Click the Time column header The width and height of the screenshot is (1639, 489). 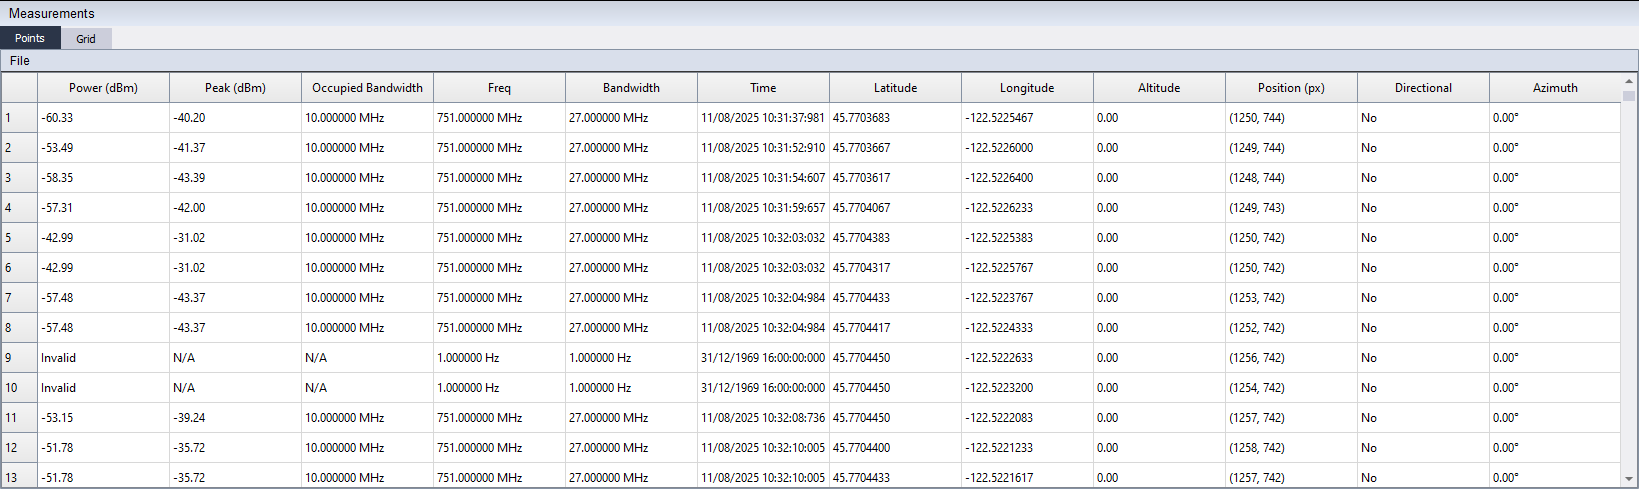[x=764, y=88]
